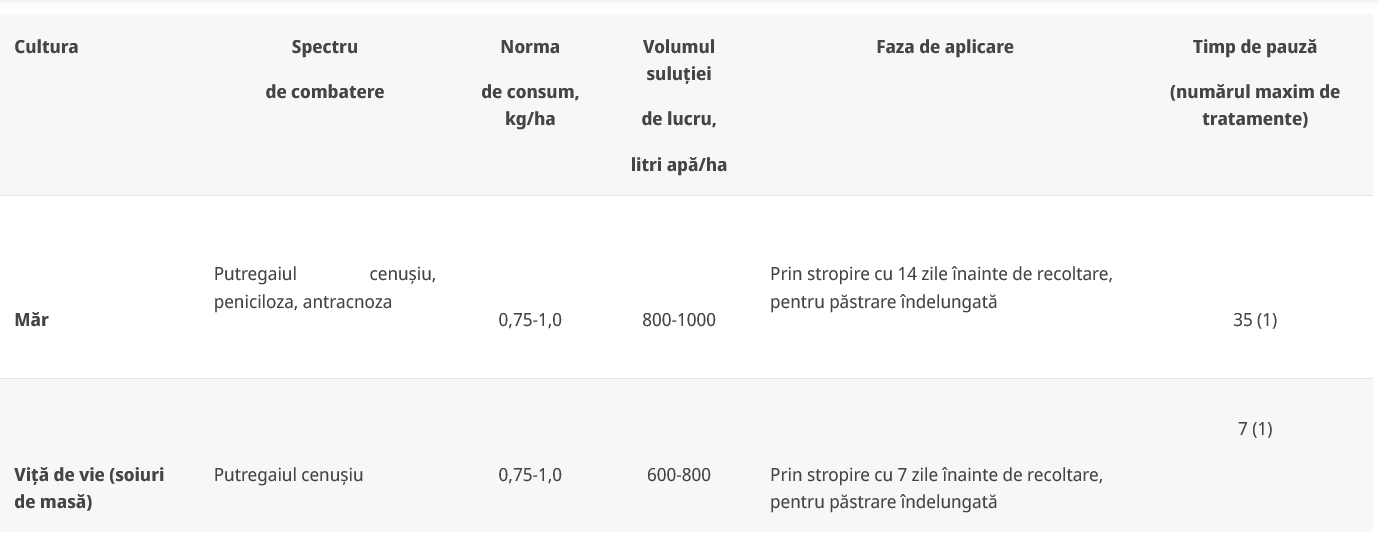Select the 7 (1) pause time value
1380x534 pixels.
[1255, 429]
